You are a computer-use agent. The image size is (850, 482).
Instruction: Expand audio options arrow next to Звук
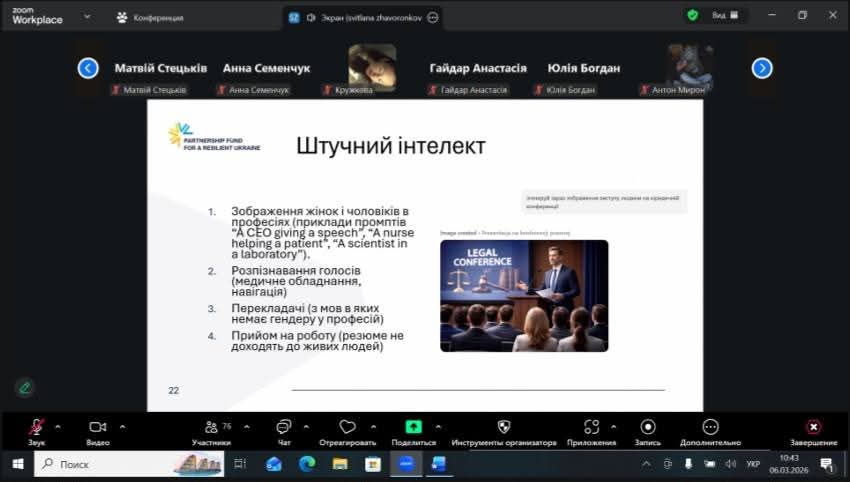pyautogui.click(x=58, y=426)
